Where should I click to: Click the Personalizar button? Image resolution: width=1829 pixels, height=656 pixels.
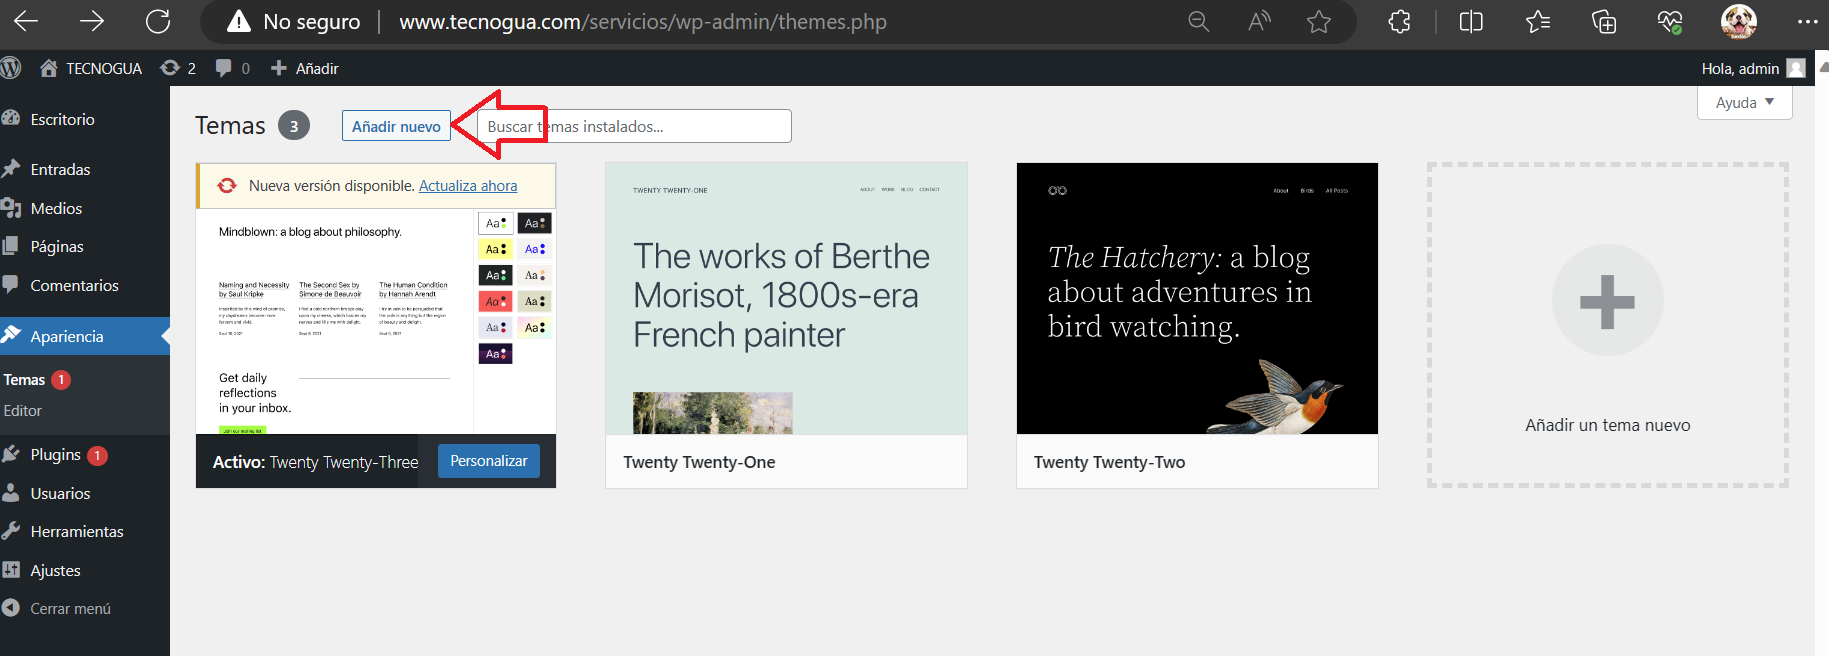pyautogui.click(x=489, y=461)
